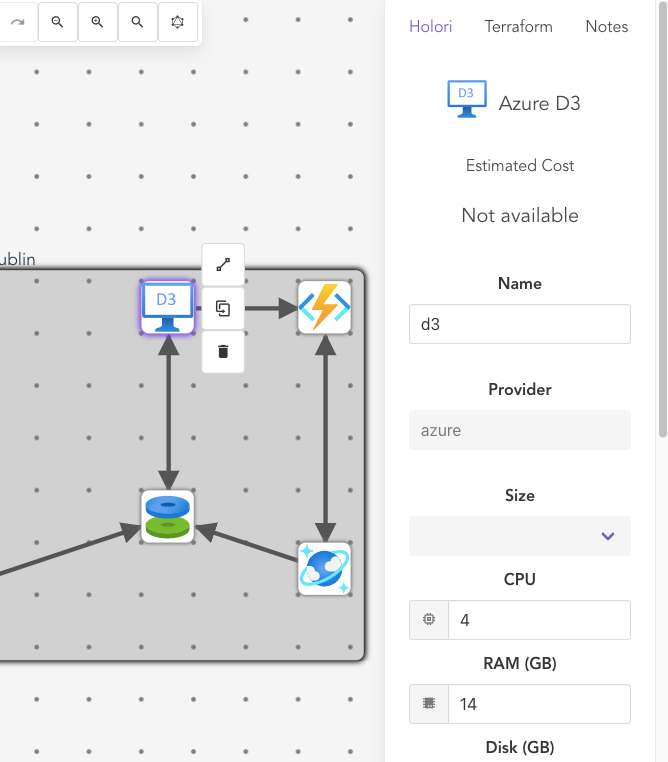Click the plain magnifier reset-zoom icon

coord(137,22)
